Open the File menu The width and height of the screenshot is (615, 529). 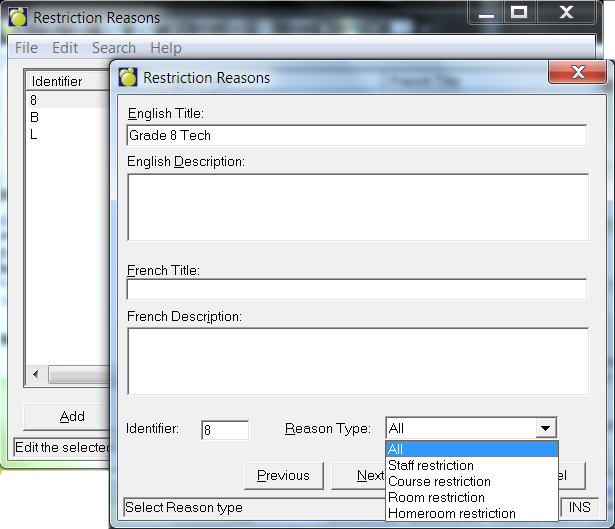[x=27, y=48]
